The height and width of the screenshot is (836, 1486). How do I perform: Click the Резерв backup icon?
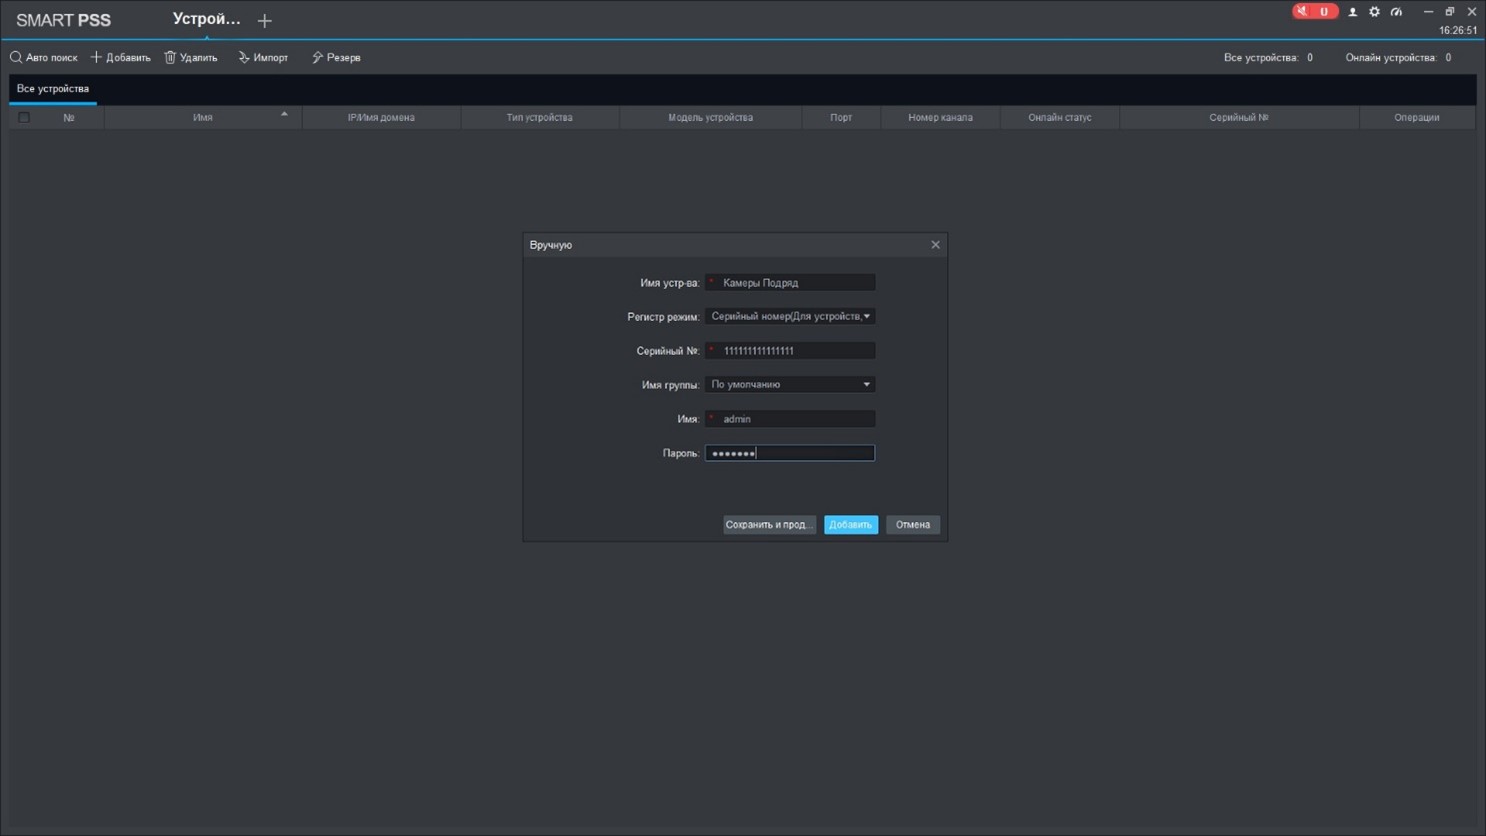point(317,58)
